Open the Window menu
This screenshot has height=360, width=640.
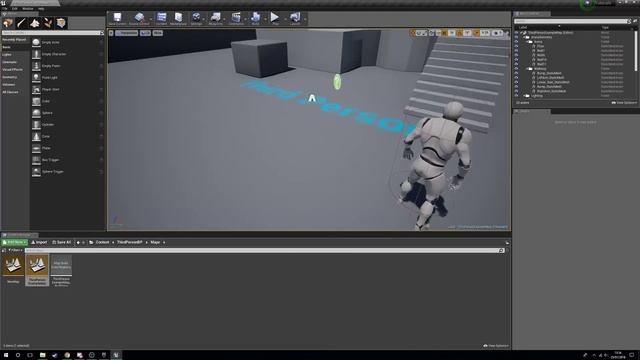point(28,9)
